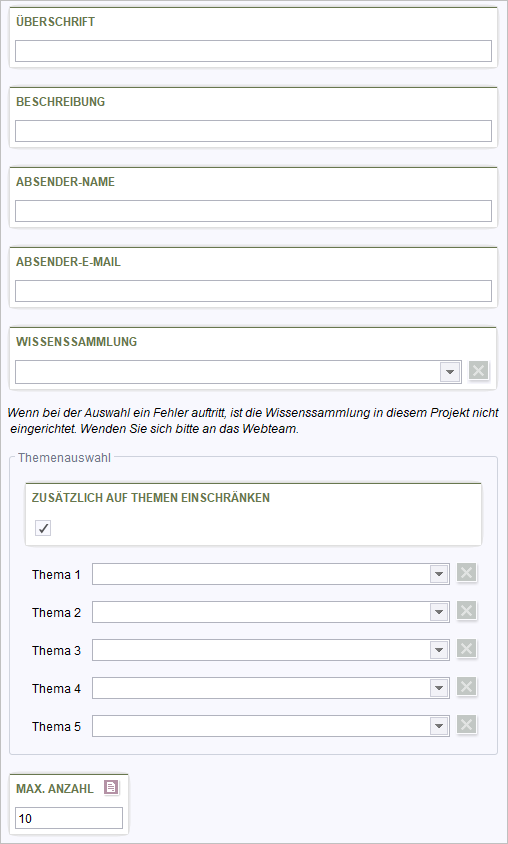Open the Wissenssammlung dropdown arrow
The image size is (508, 844).
[450, 372]
